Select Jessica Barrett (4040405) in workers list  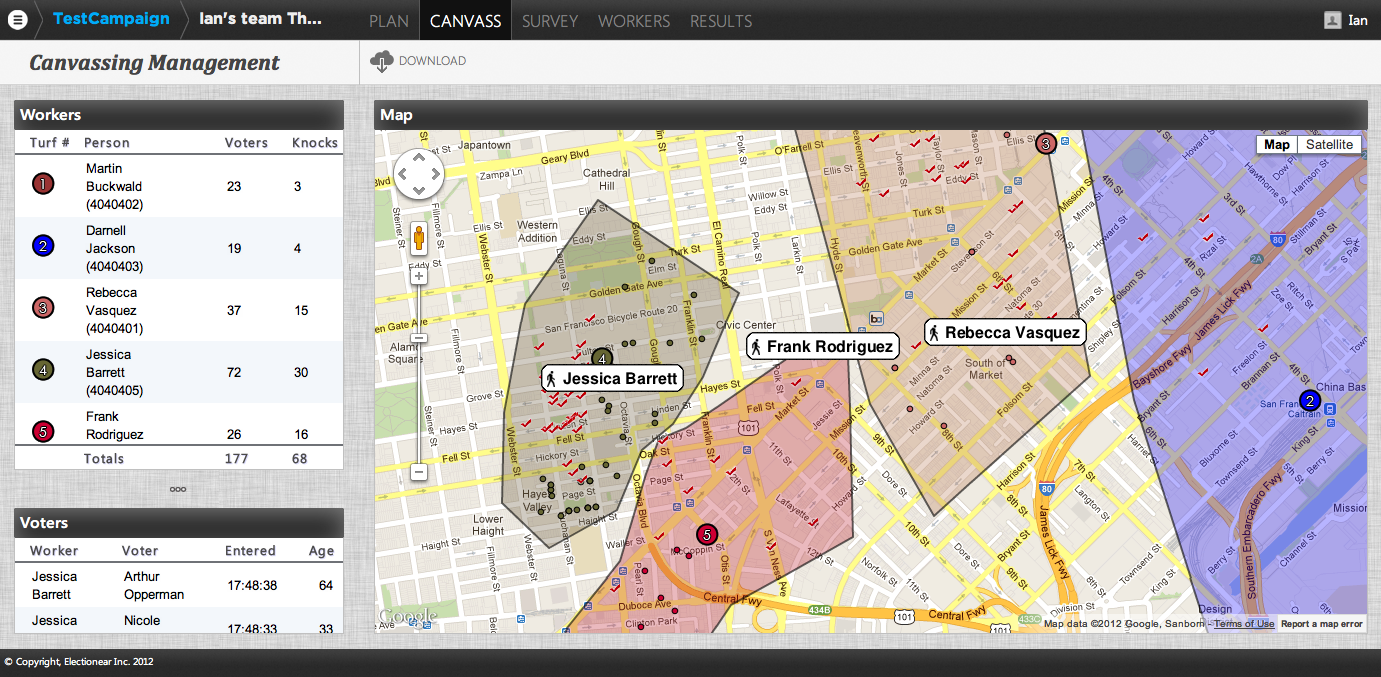click(114, 372)
